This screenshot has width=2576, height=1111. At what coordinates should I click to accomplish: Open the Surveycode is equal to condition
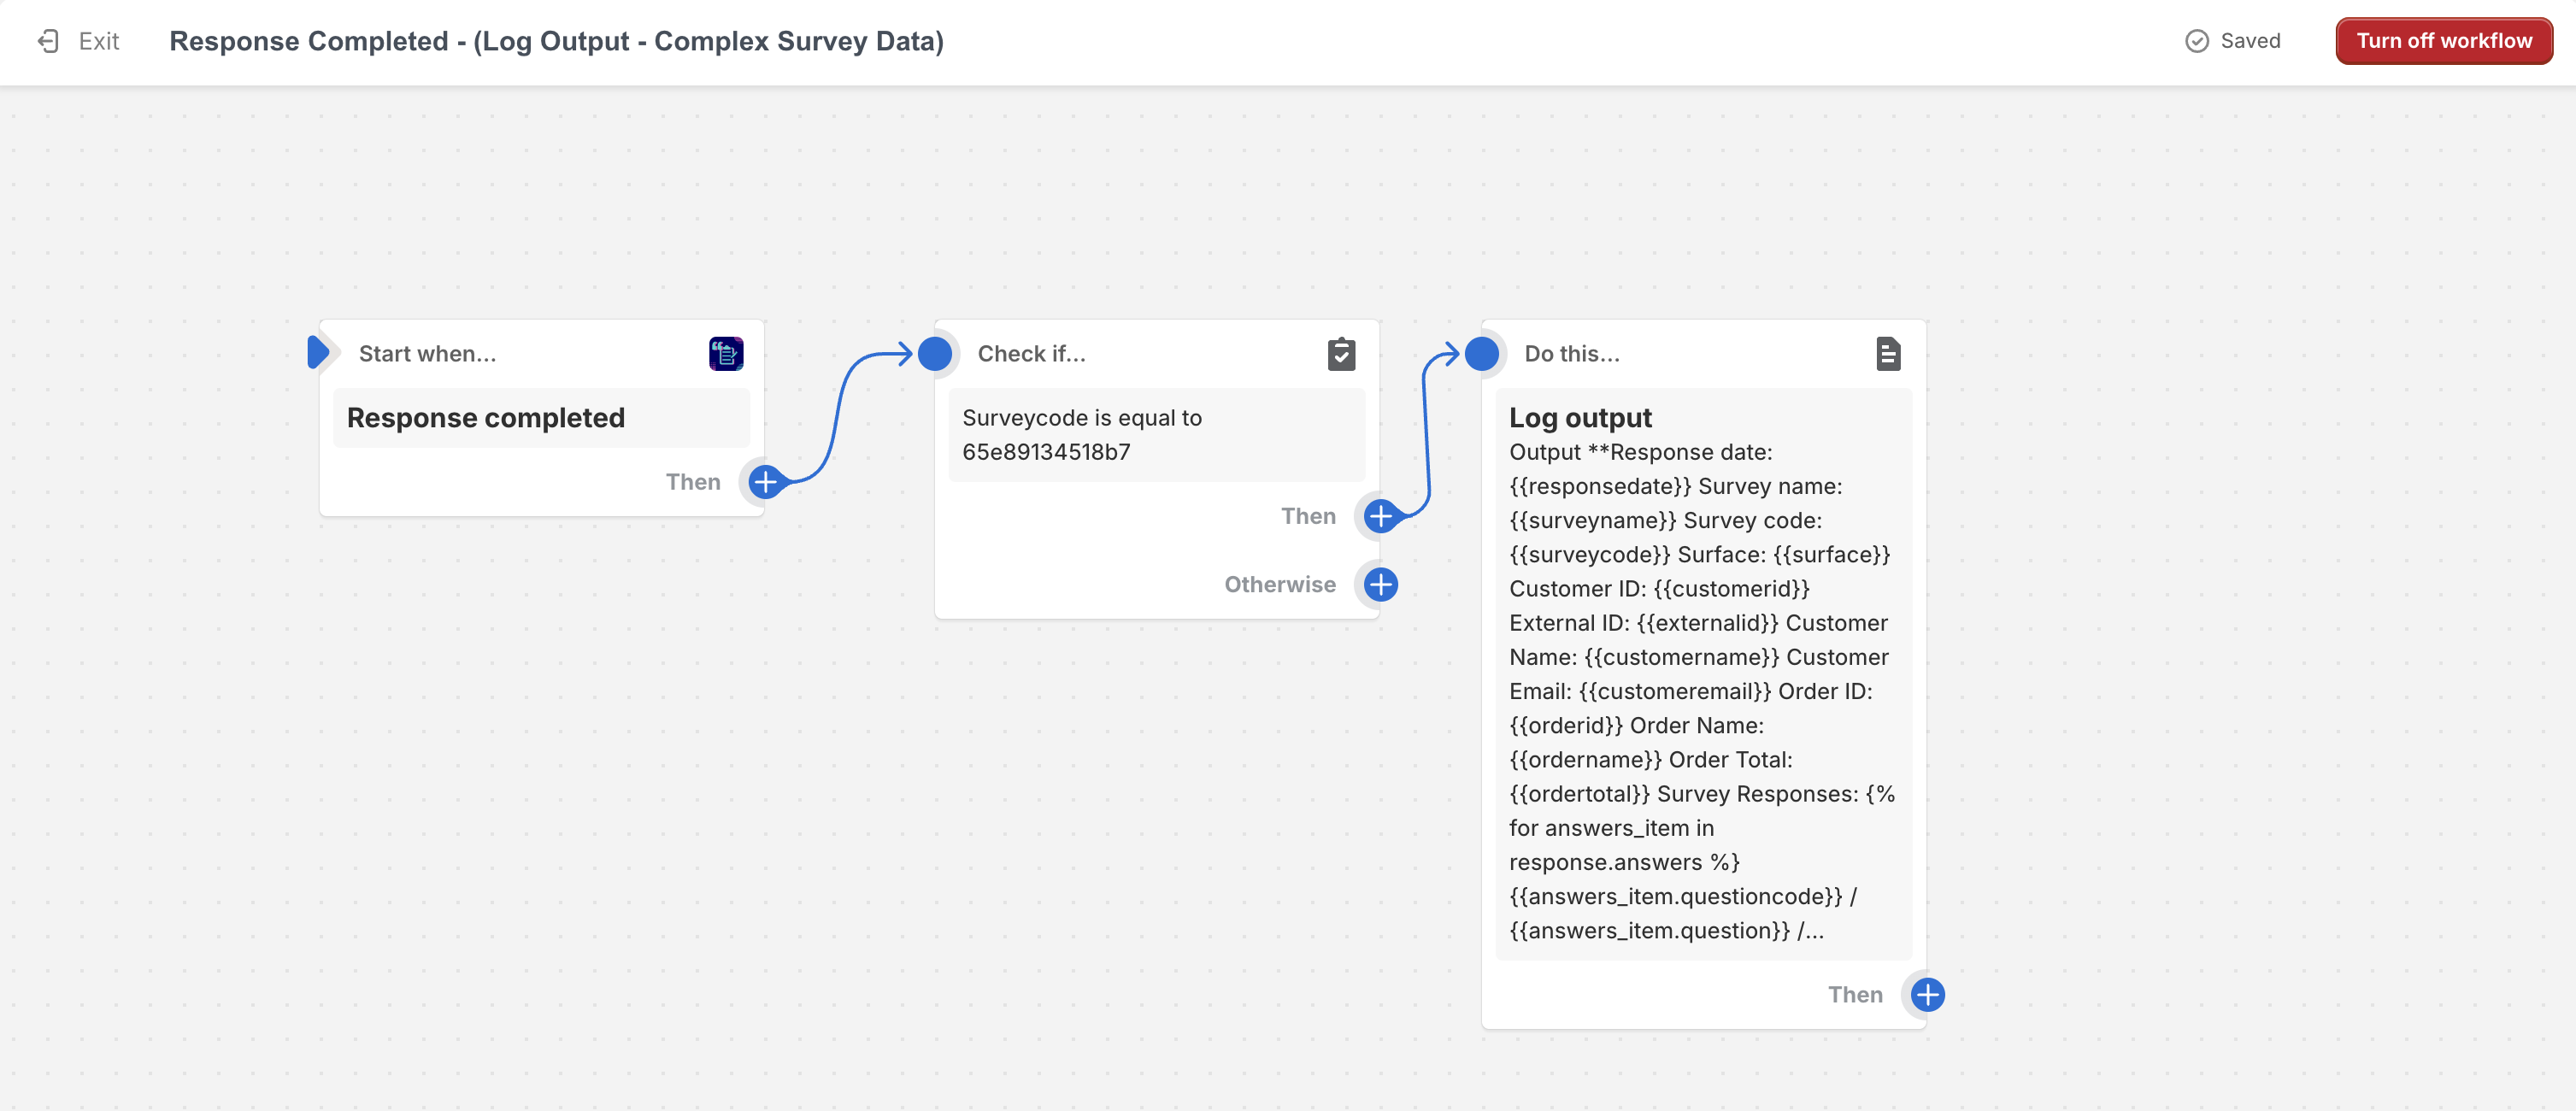tap(1156, 435)
